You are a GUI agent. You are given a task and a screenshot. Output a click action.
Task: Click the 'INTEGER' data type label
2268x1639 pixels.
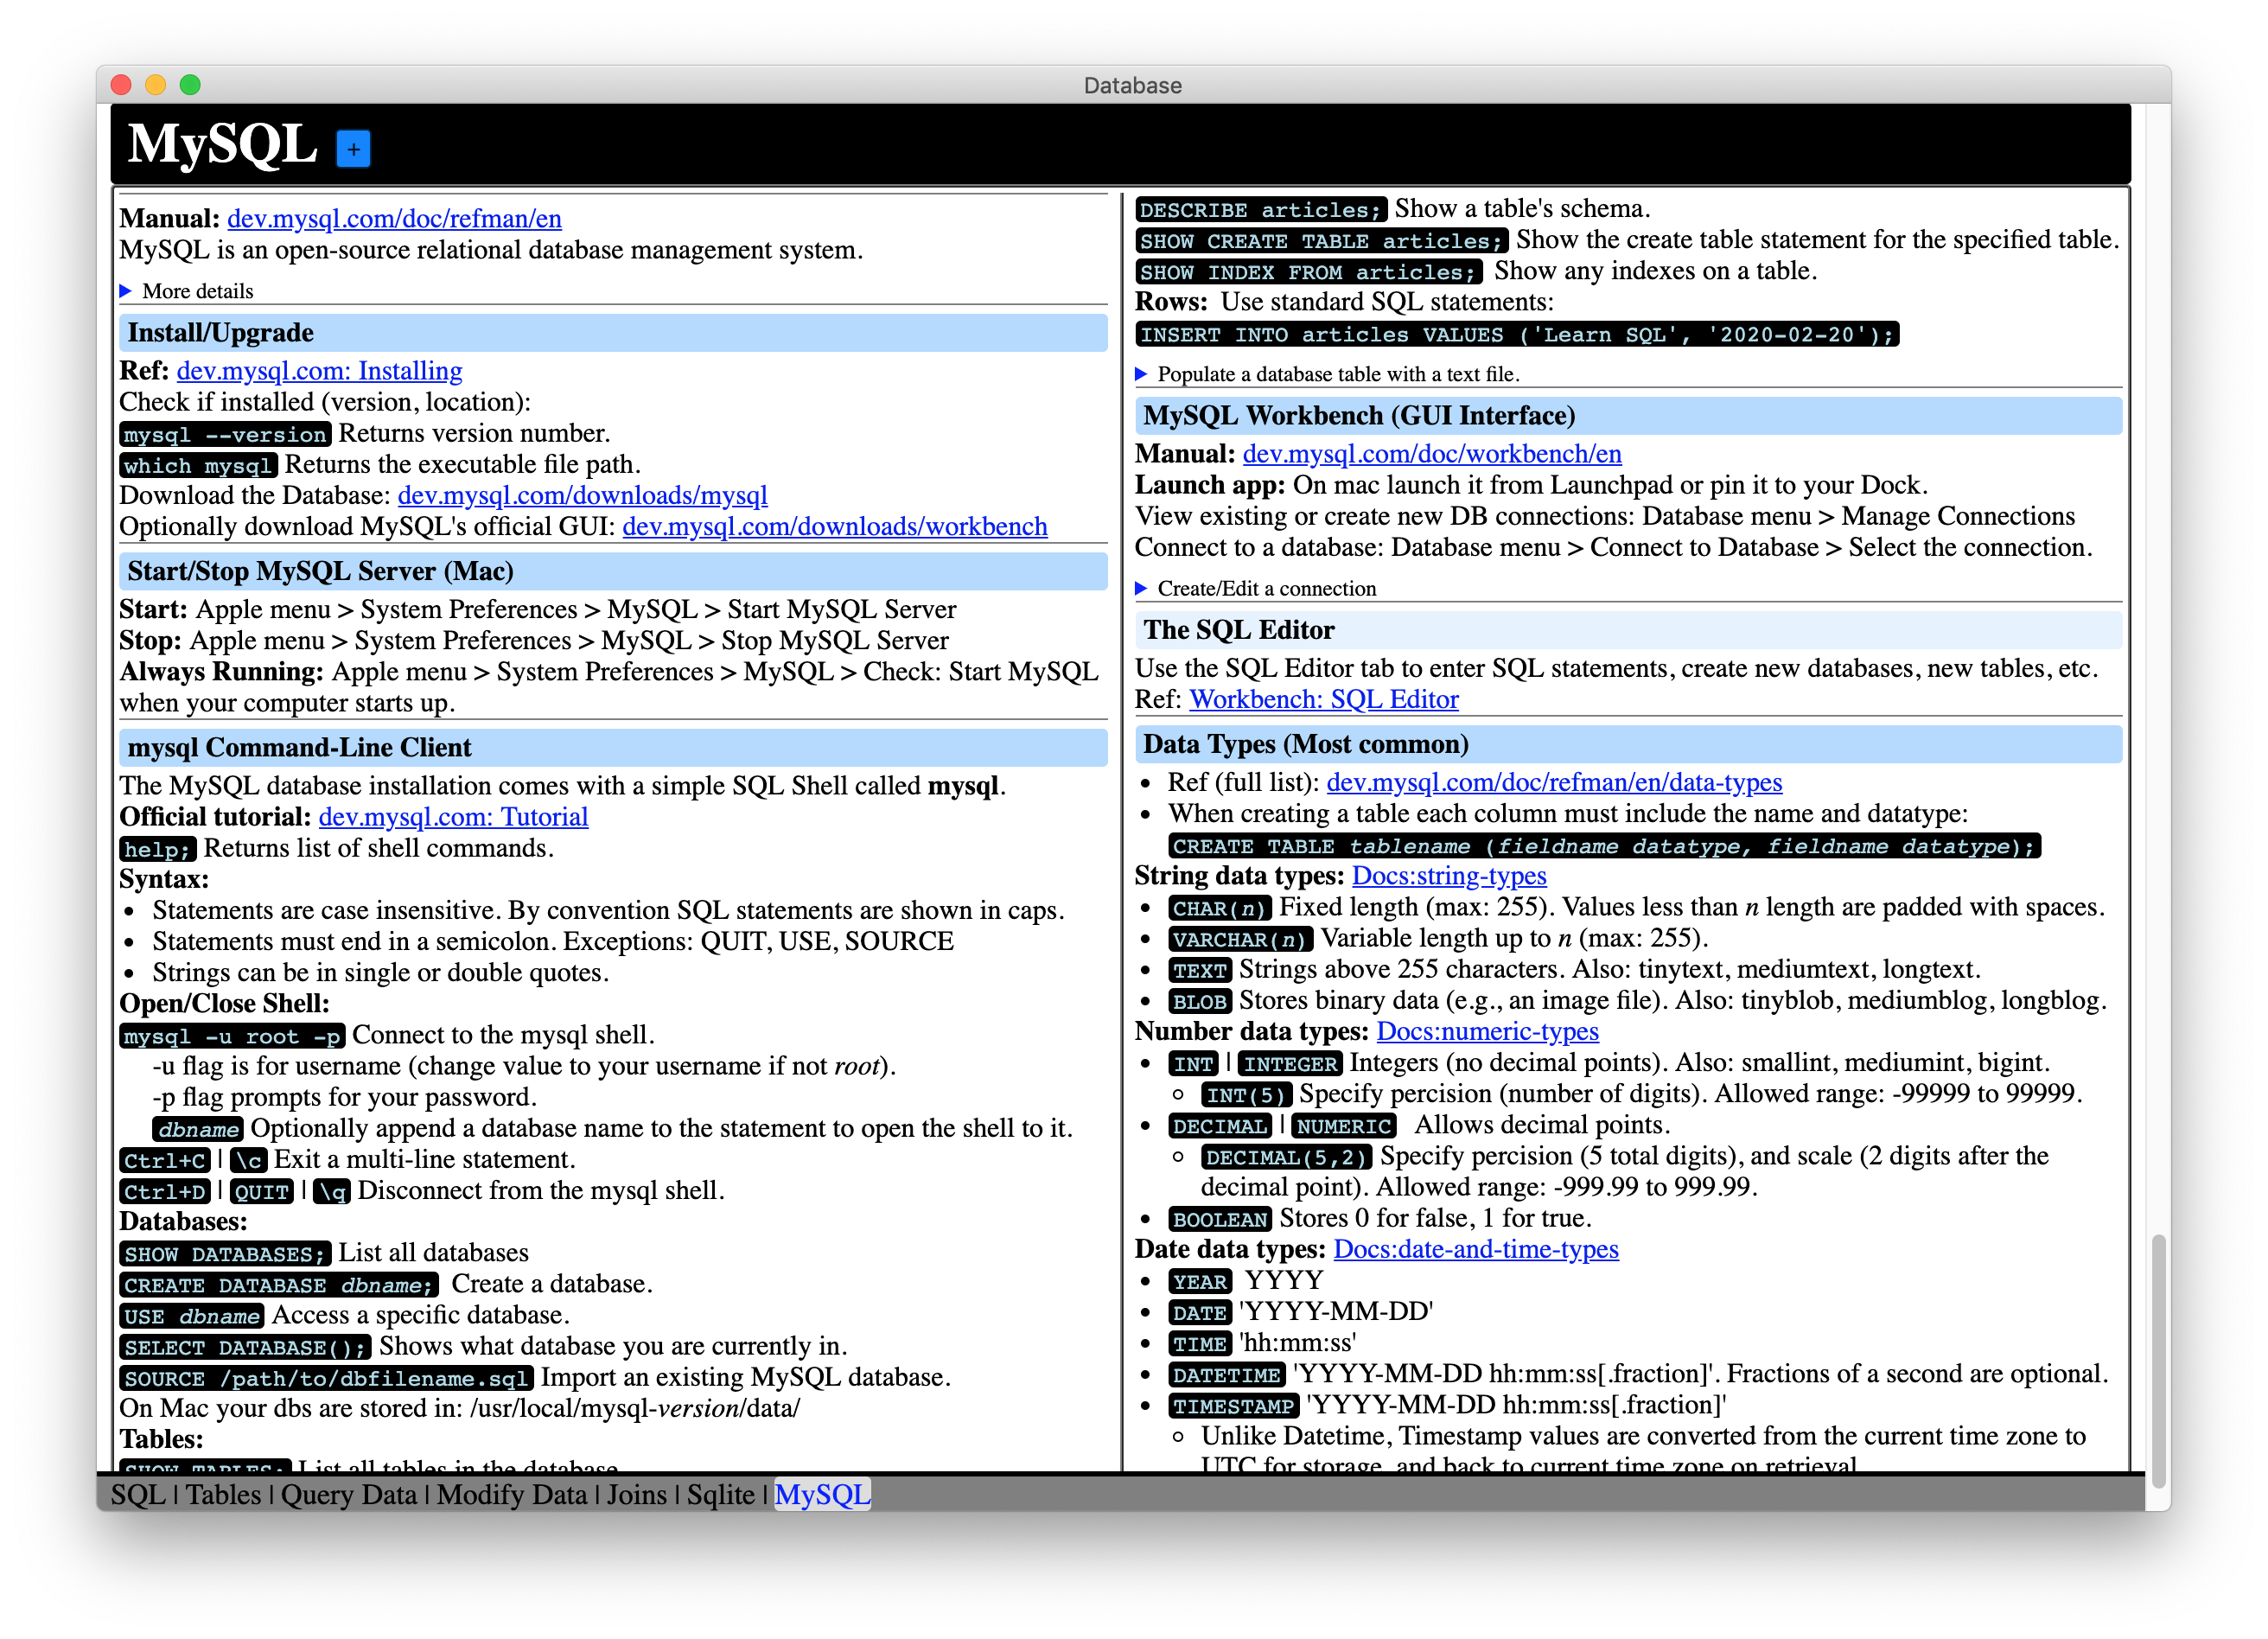(1289, 1064)
